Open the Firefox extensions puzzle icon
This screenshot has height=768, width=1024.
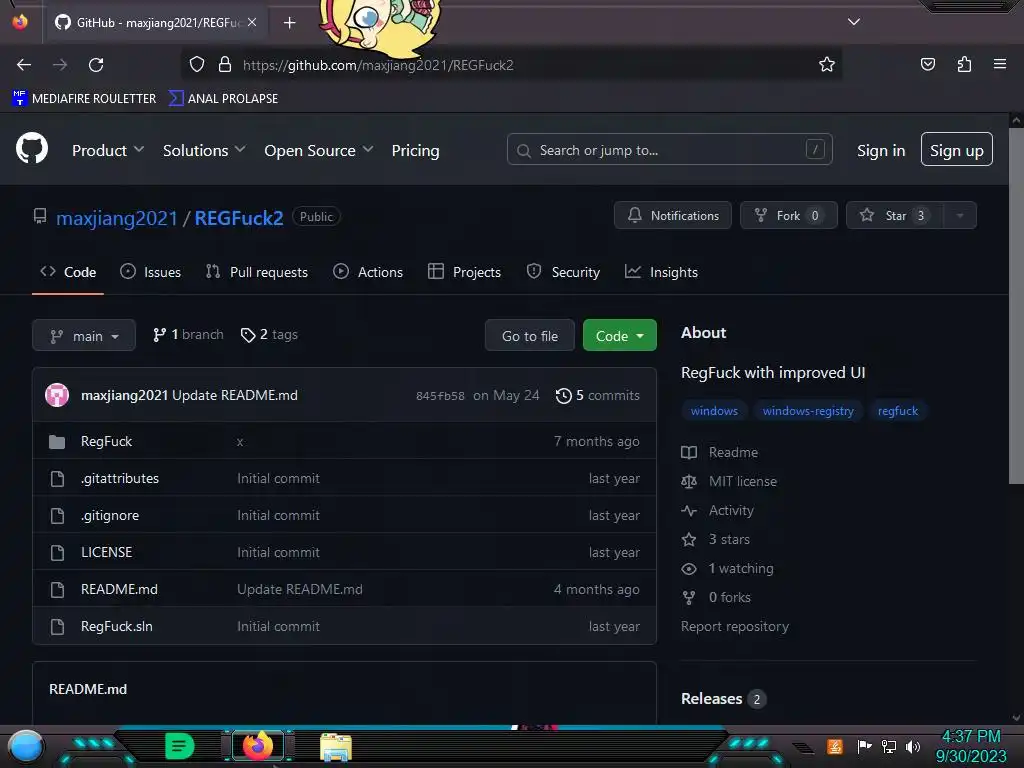click(964, 64)
